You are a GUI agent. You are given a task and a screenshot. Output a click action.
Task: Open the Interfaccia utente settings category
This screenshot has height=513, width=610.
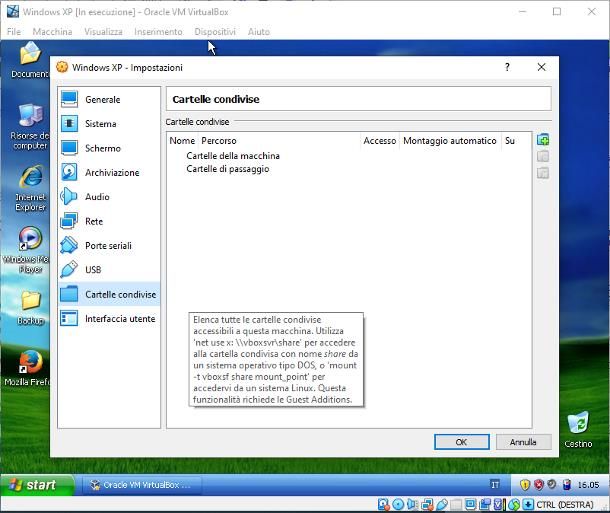109,319
